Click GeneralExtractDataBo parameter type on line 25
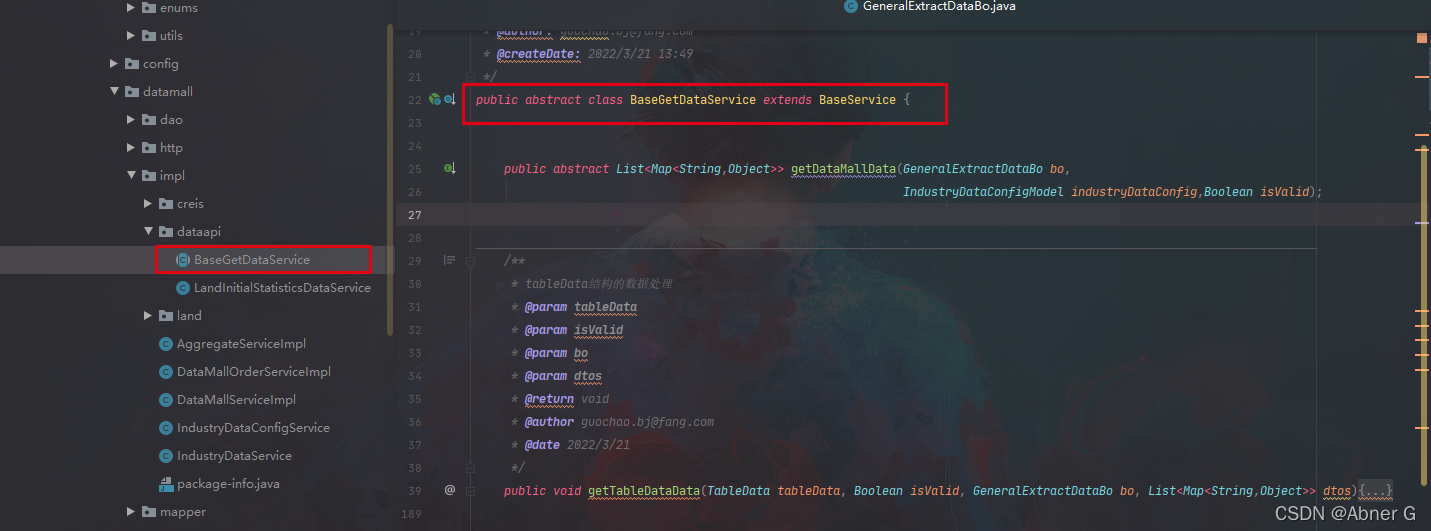This screenshot has width=1431, height=531. pos(973,169)
